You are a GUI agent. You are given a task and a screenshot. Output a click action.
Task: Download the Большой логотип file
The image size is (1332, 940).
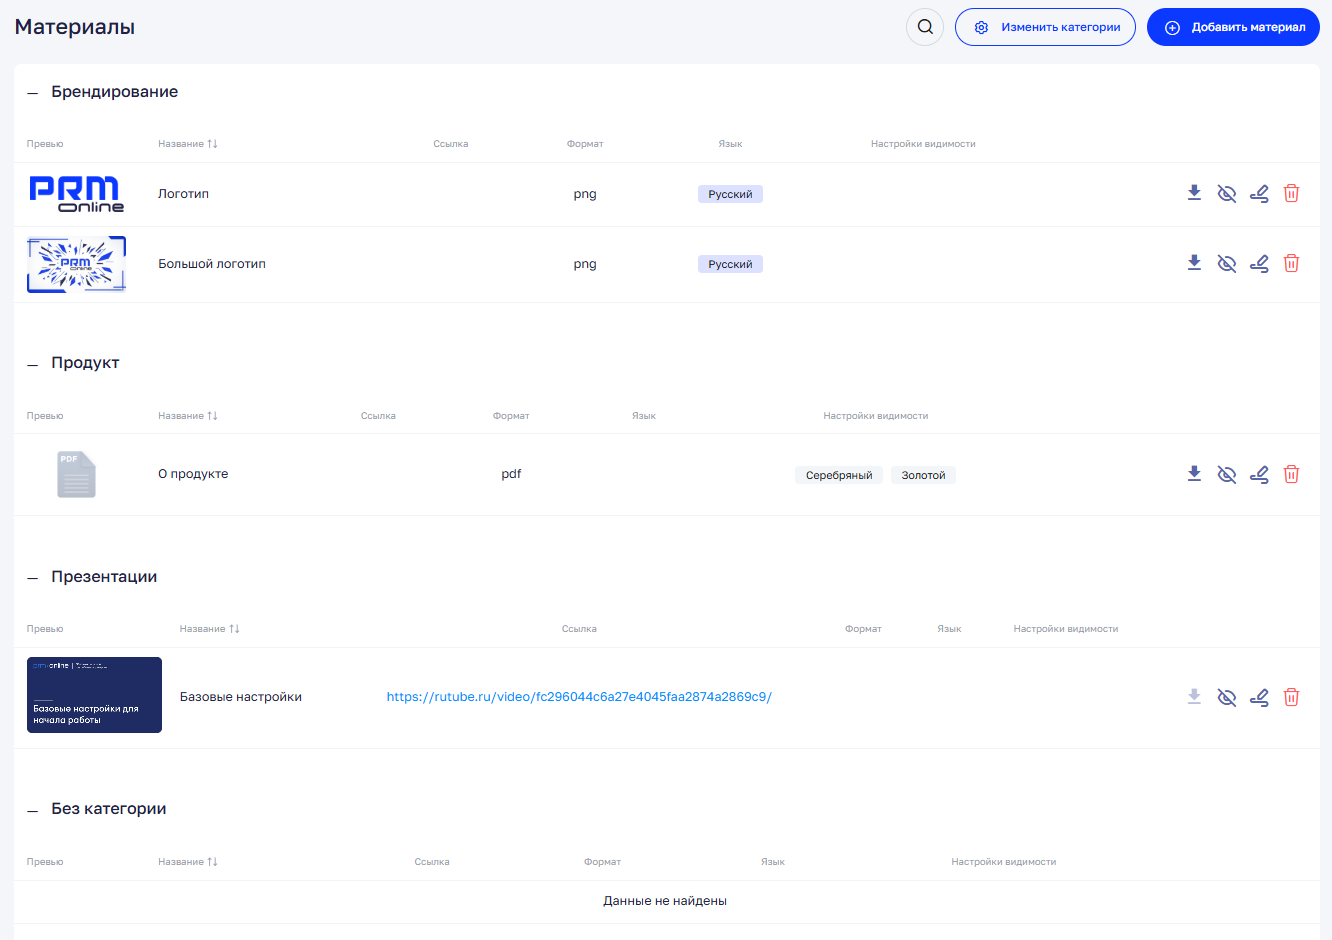1194,263
